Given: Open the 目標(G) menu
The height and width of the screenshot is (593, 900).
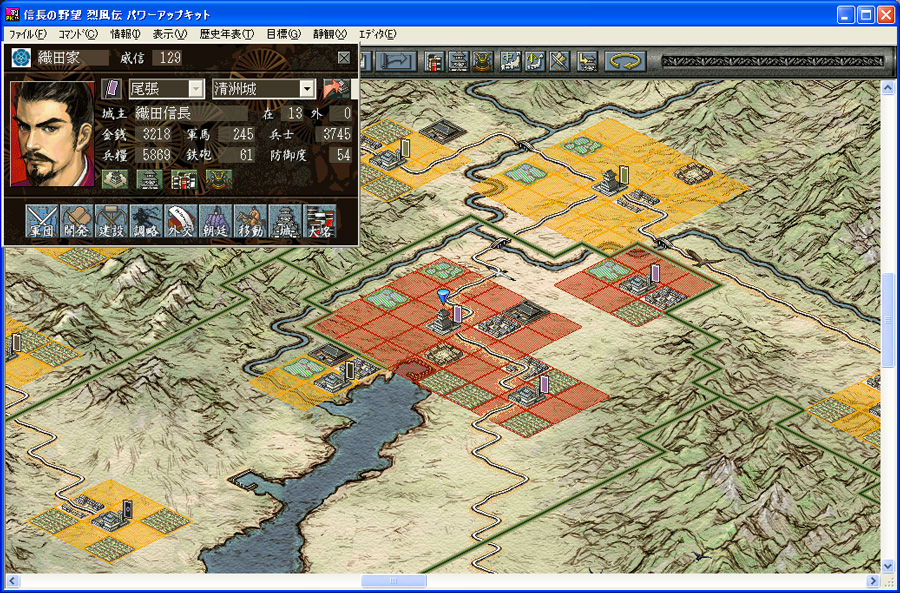Looking at the screenshot, I should [284, 34].
